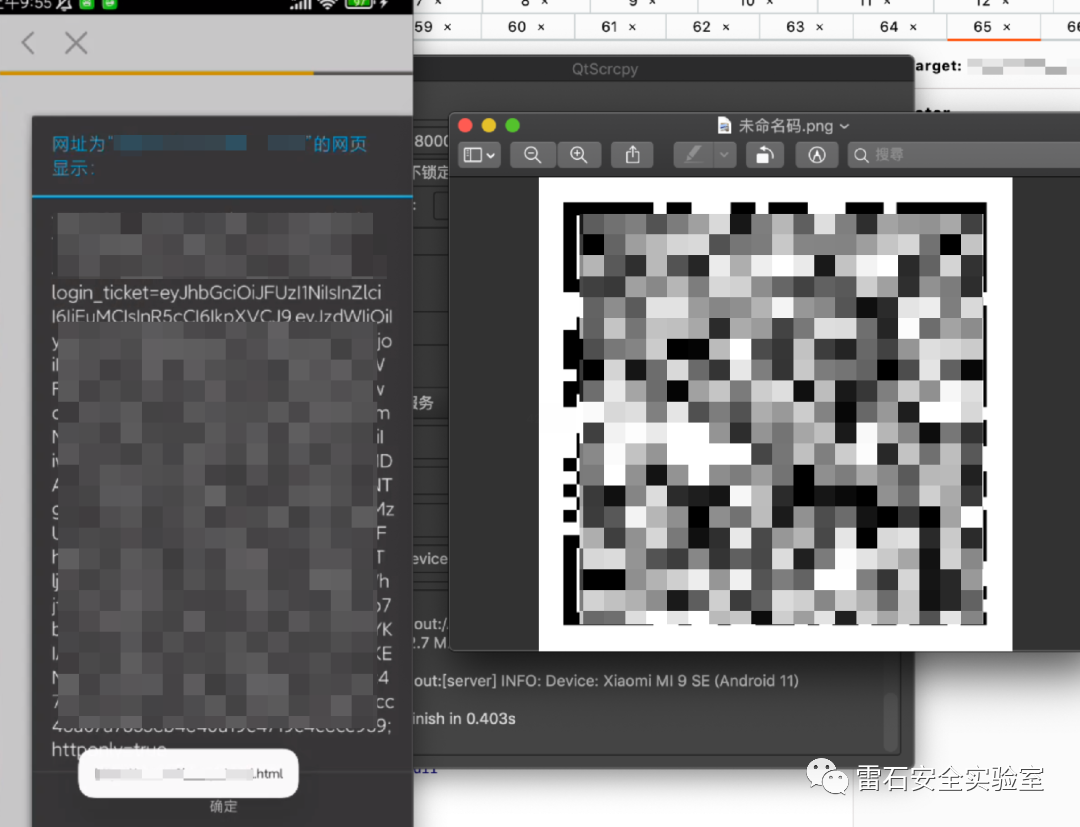Tap the back arrow in phone browser
The width and height of the screenshot is (1080, 827).
(28, 43)
